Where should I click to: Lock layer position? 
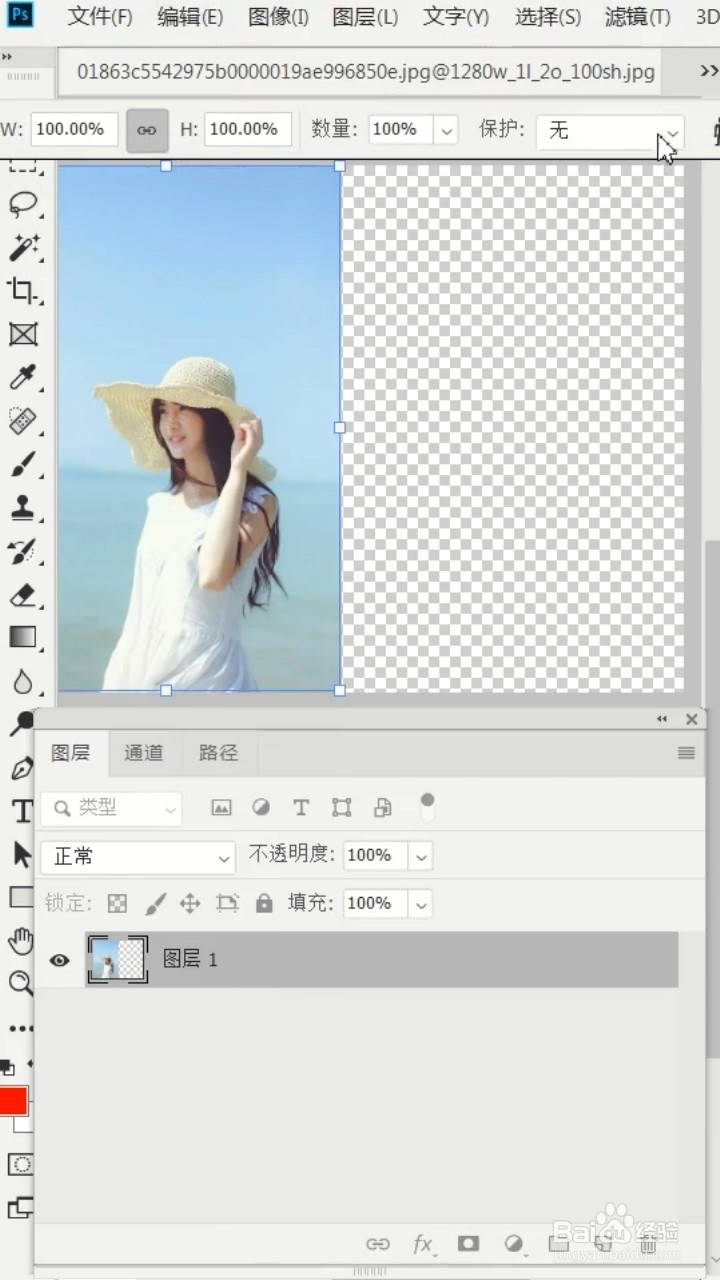[x=190, y=904]
